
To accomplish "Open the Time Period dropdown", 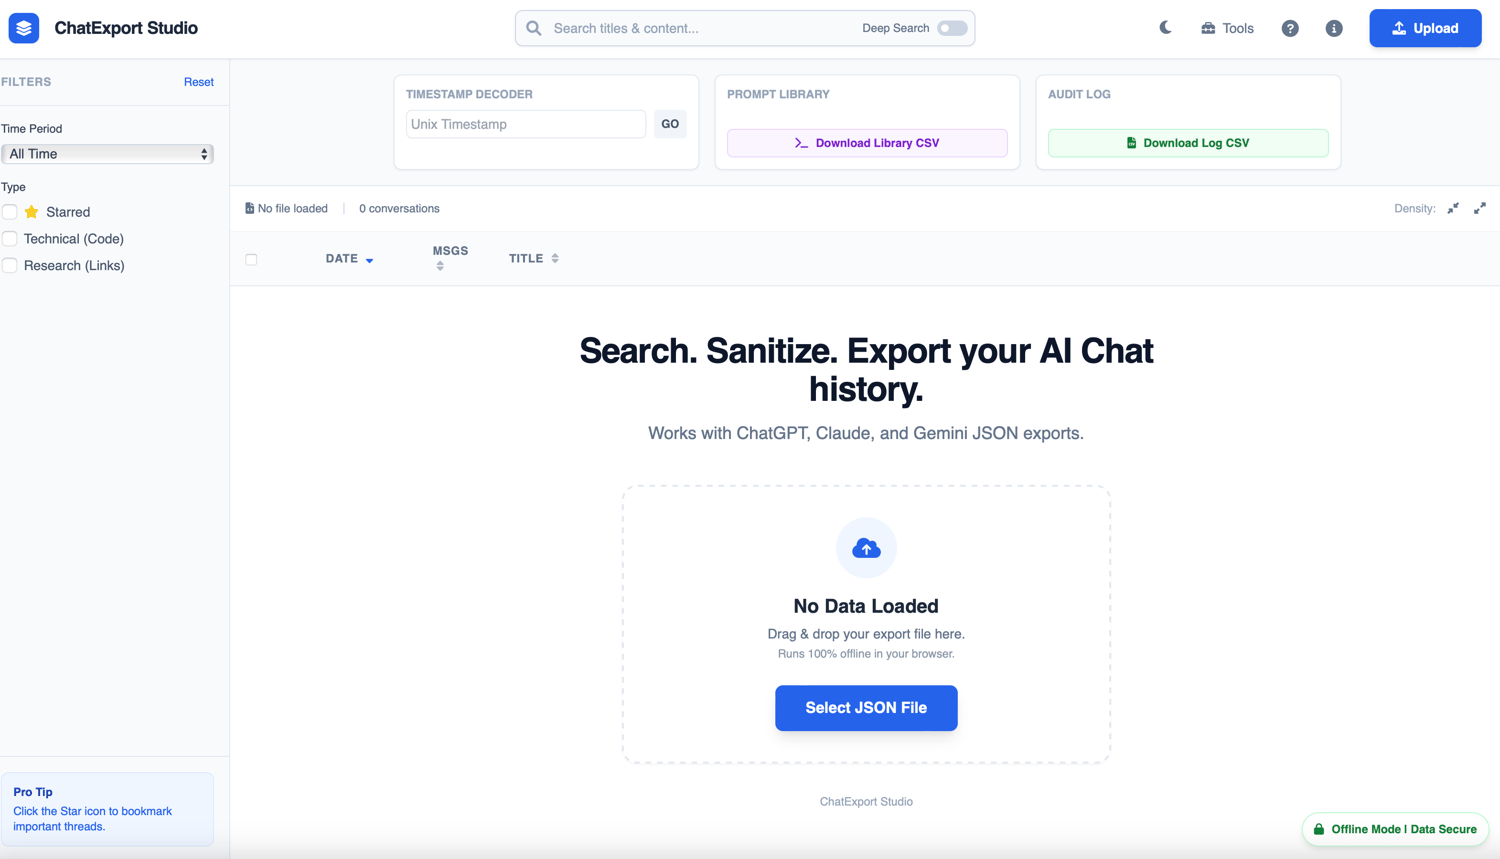I will tap(107, 154).
